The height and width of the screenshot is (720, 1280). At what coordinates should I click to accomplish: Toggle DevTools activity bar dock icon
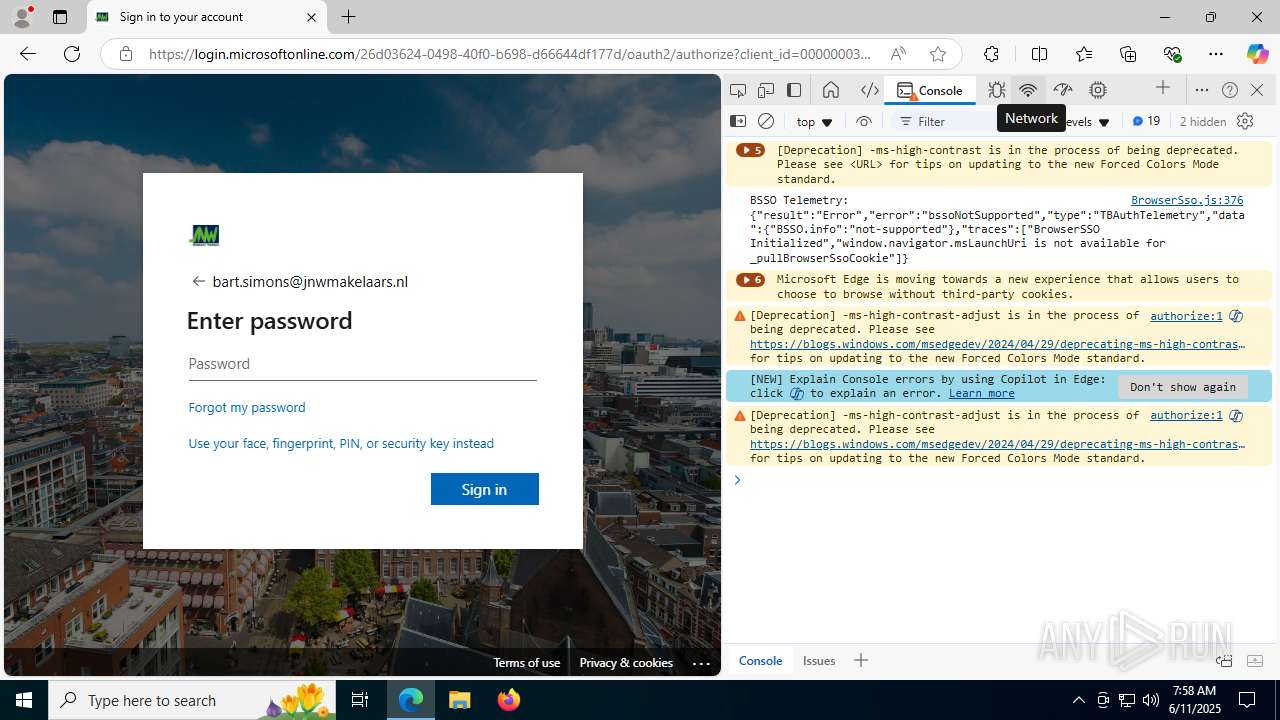pos(794,90)
